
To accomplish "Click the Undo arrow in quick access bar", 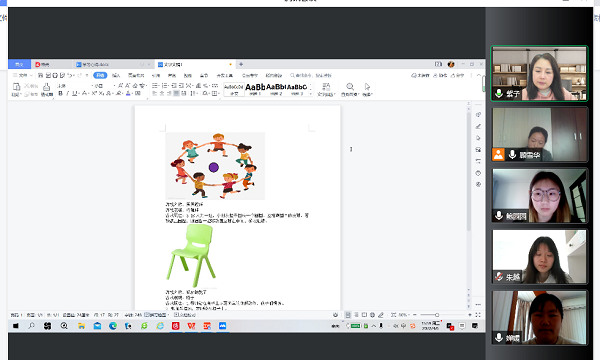I will pyautogui.click(x=70, y=75).
